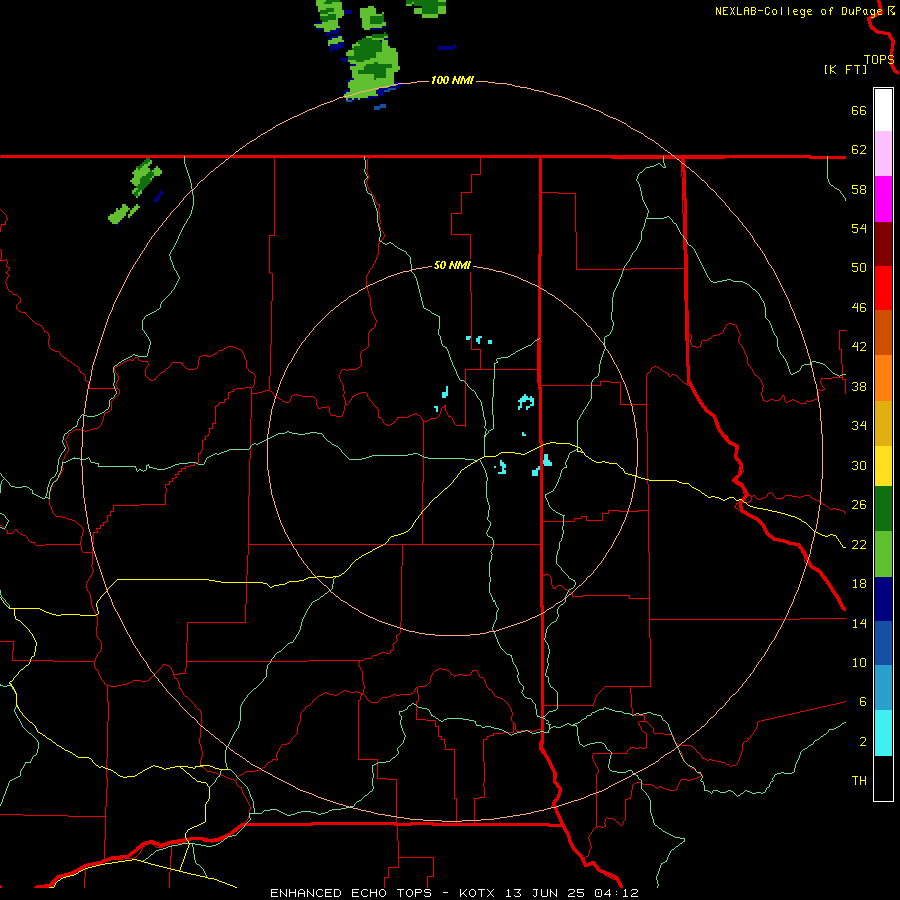
Task: Click the 18 legend value
Action: coord(859,584)
